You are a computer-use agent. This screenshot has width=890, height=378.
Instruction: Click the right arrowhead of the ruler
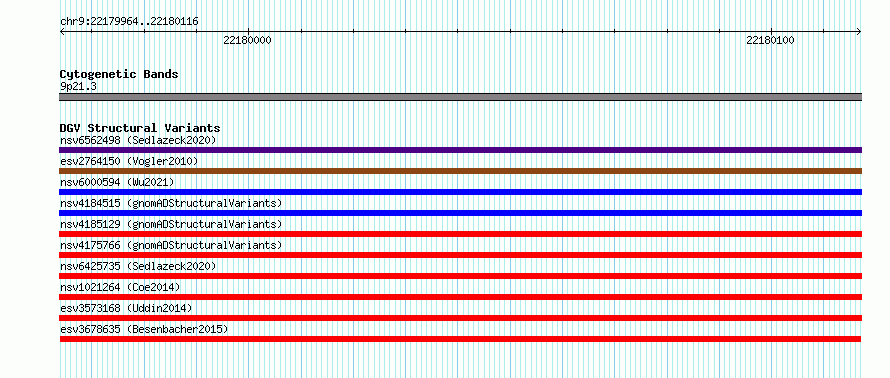858,31
